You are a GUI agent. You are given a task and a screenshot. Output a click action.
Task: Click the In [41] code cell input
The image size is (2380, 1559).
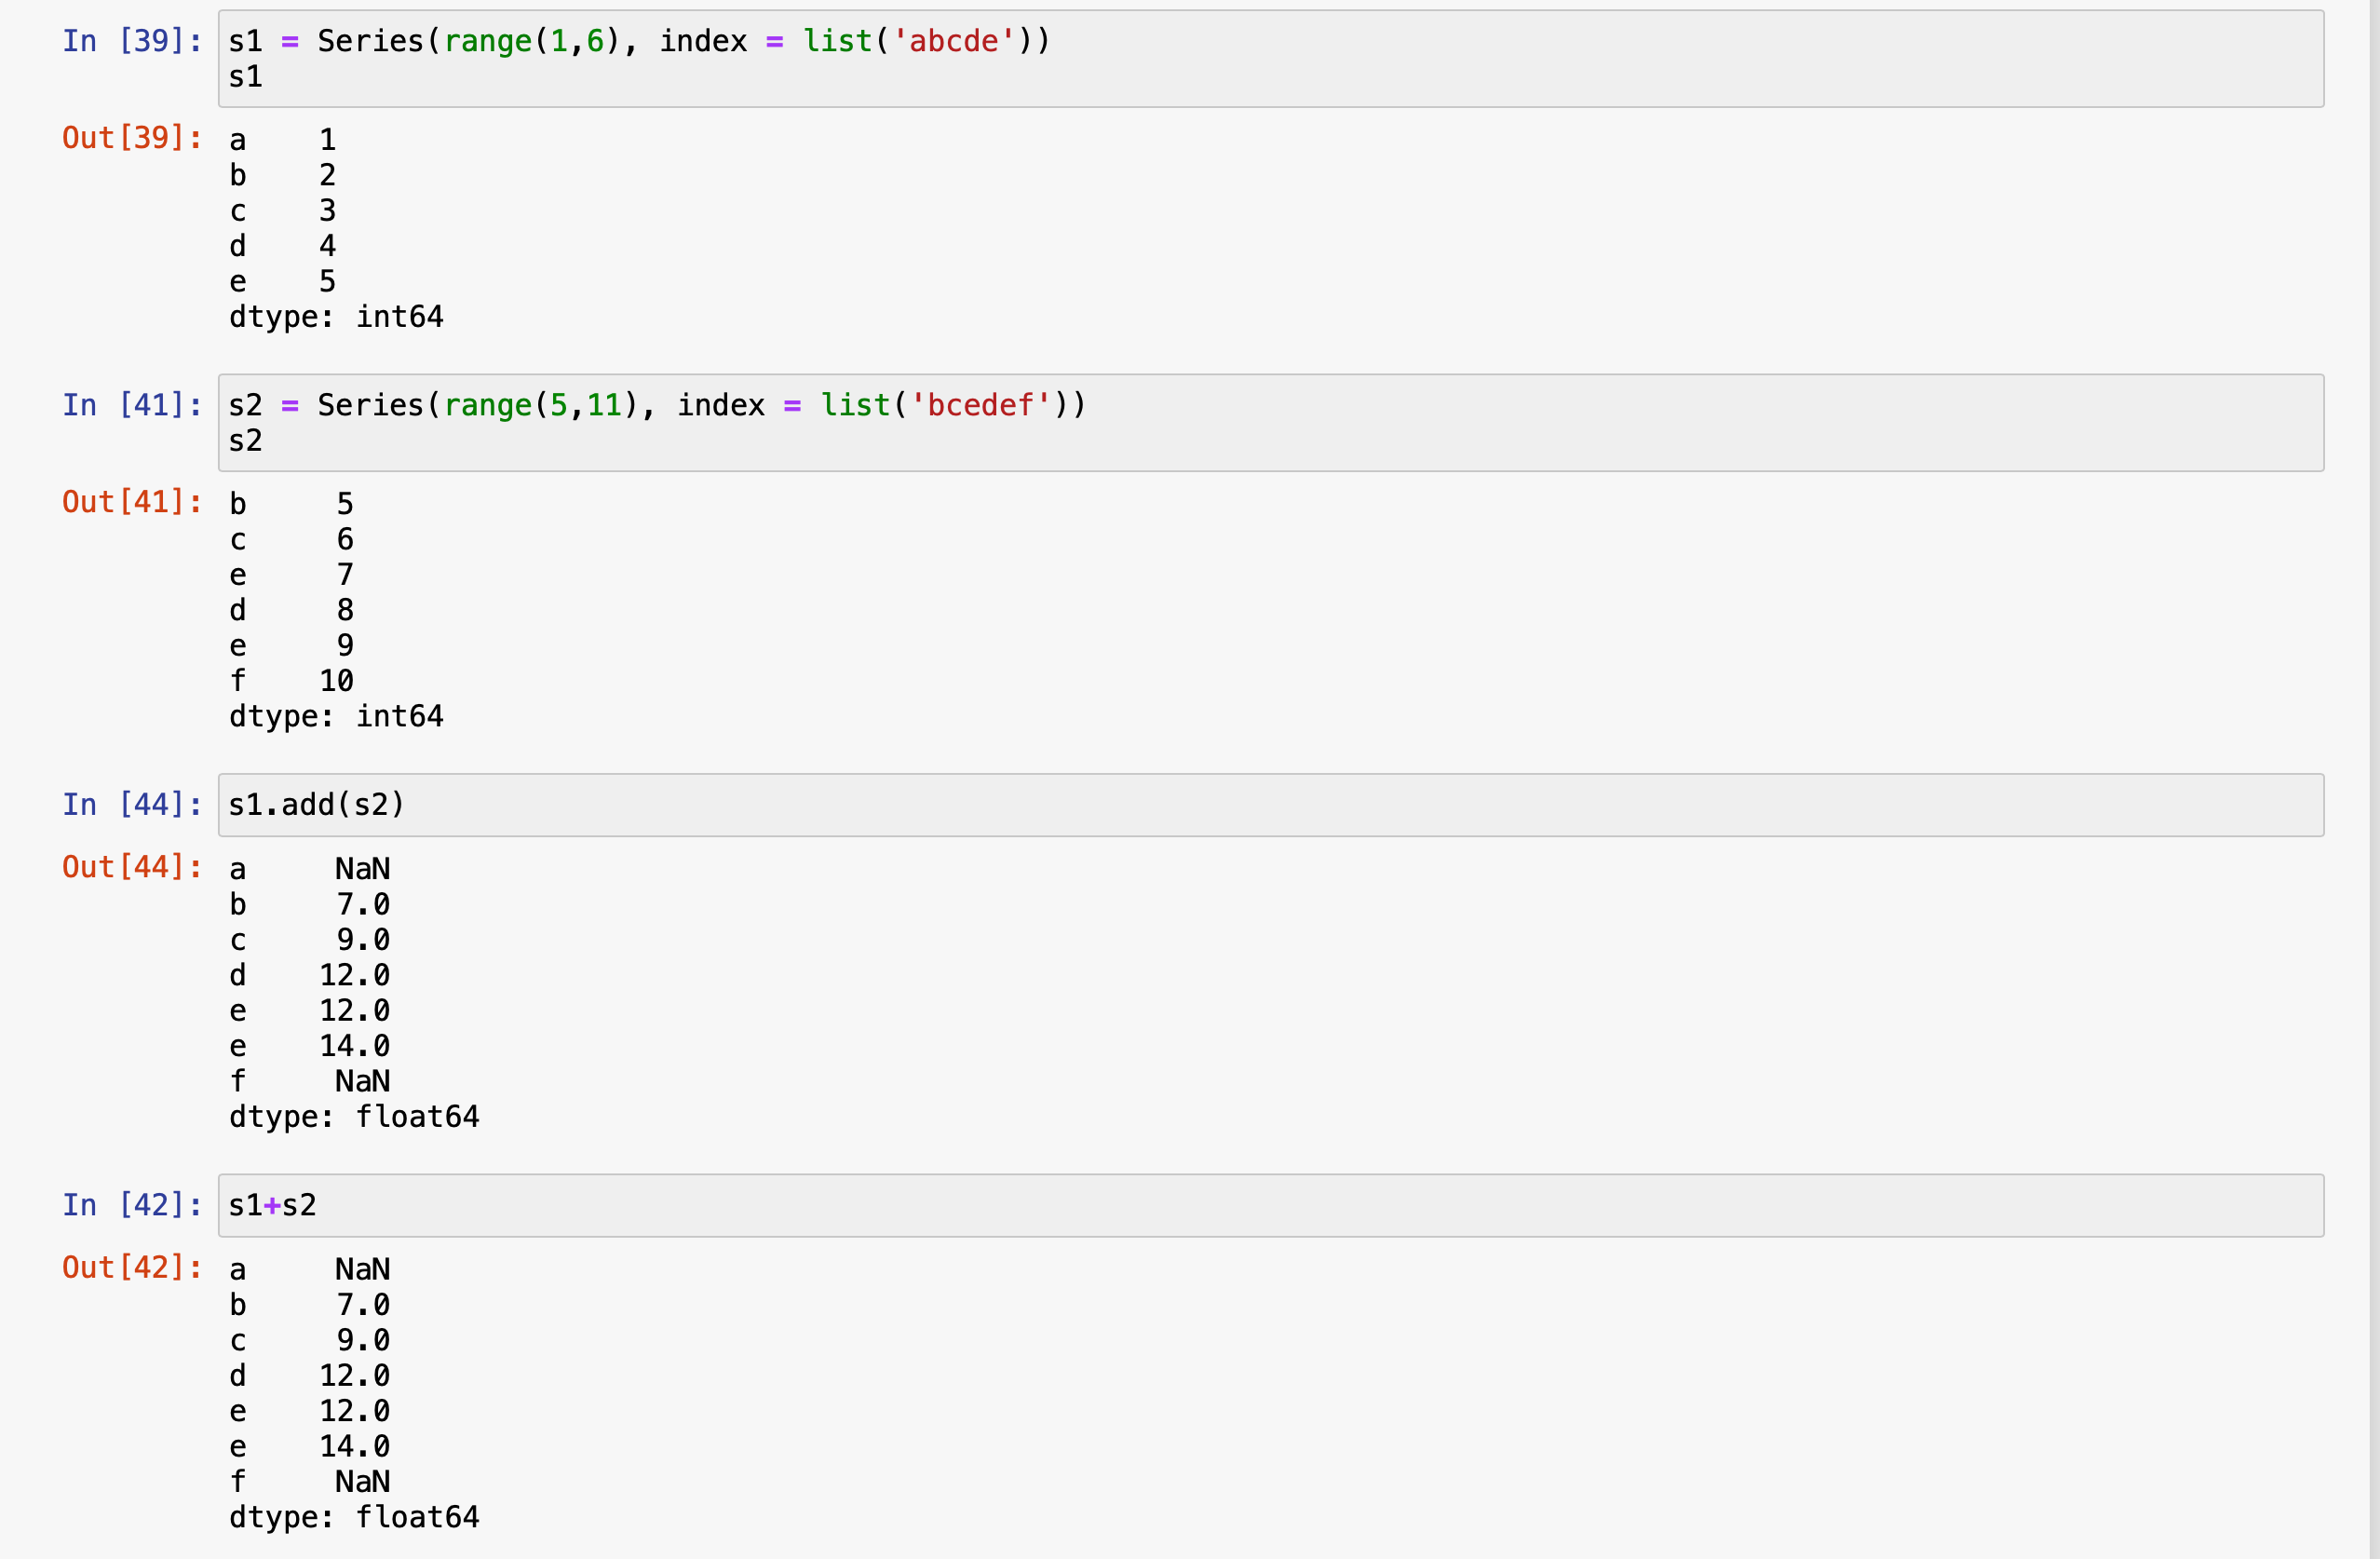click(1270, 423)
